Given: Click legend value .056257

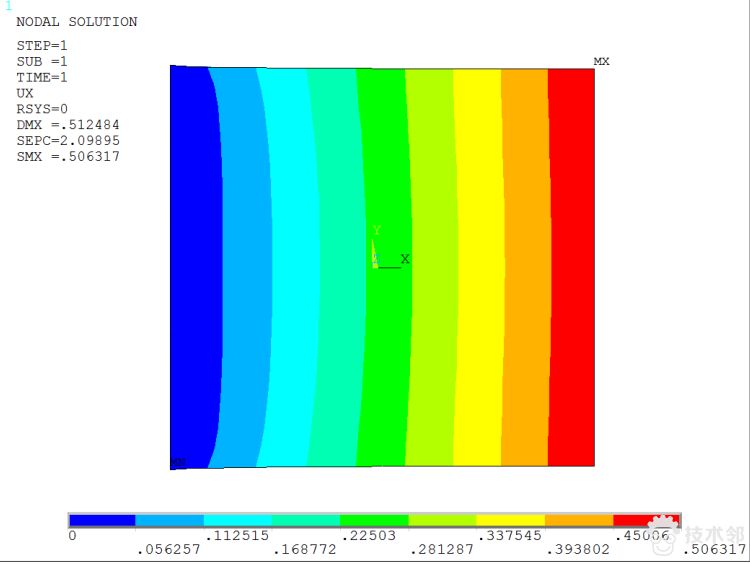Looking at the screenshot, I should 168,550.
